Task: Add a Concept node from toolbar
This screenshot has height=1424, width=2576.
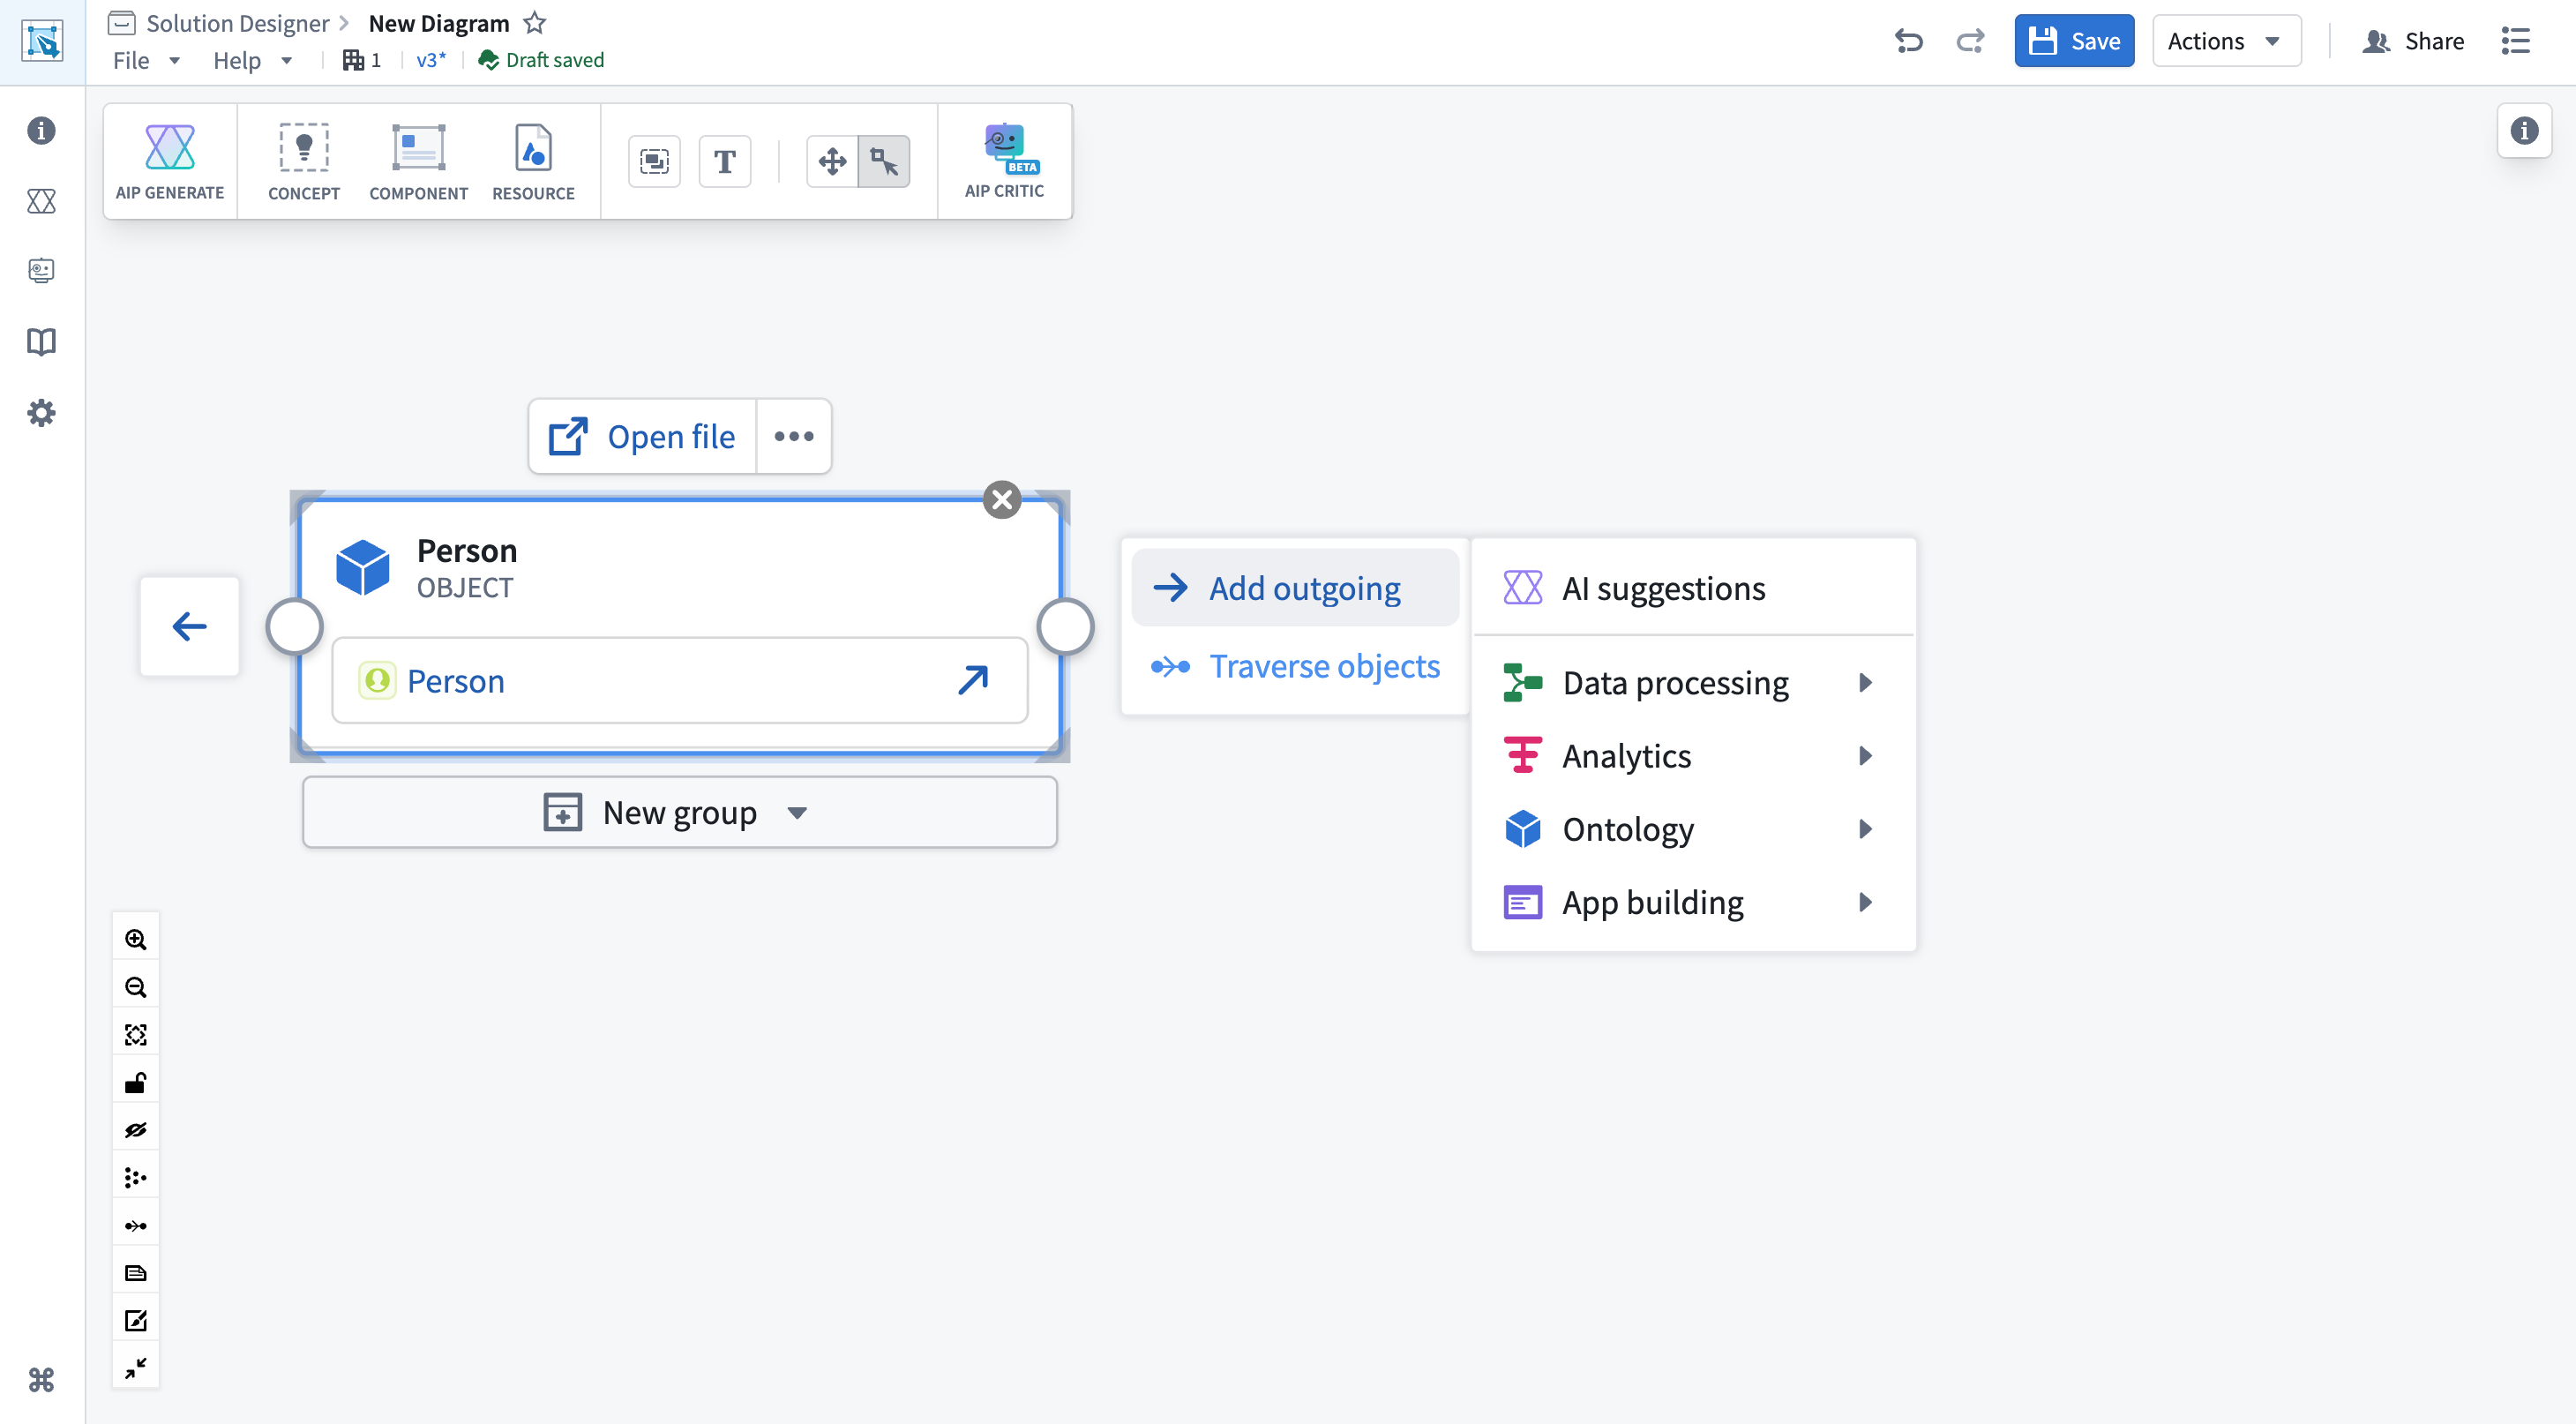Action: pos(303,161)
